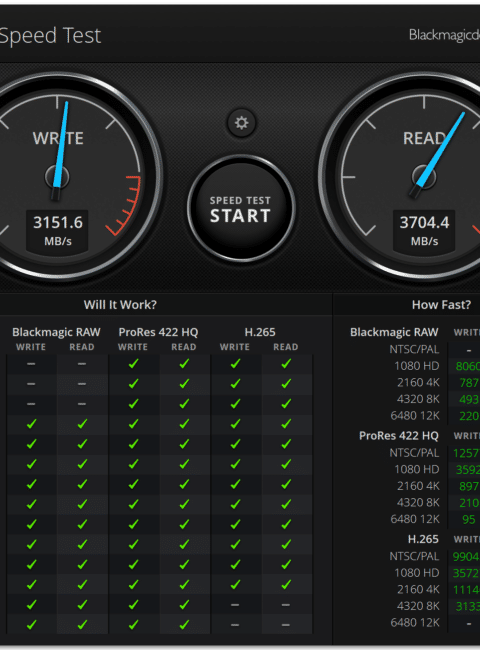Click the 'How Fast?' panel header

click(441, 305)
